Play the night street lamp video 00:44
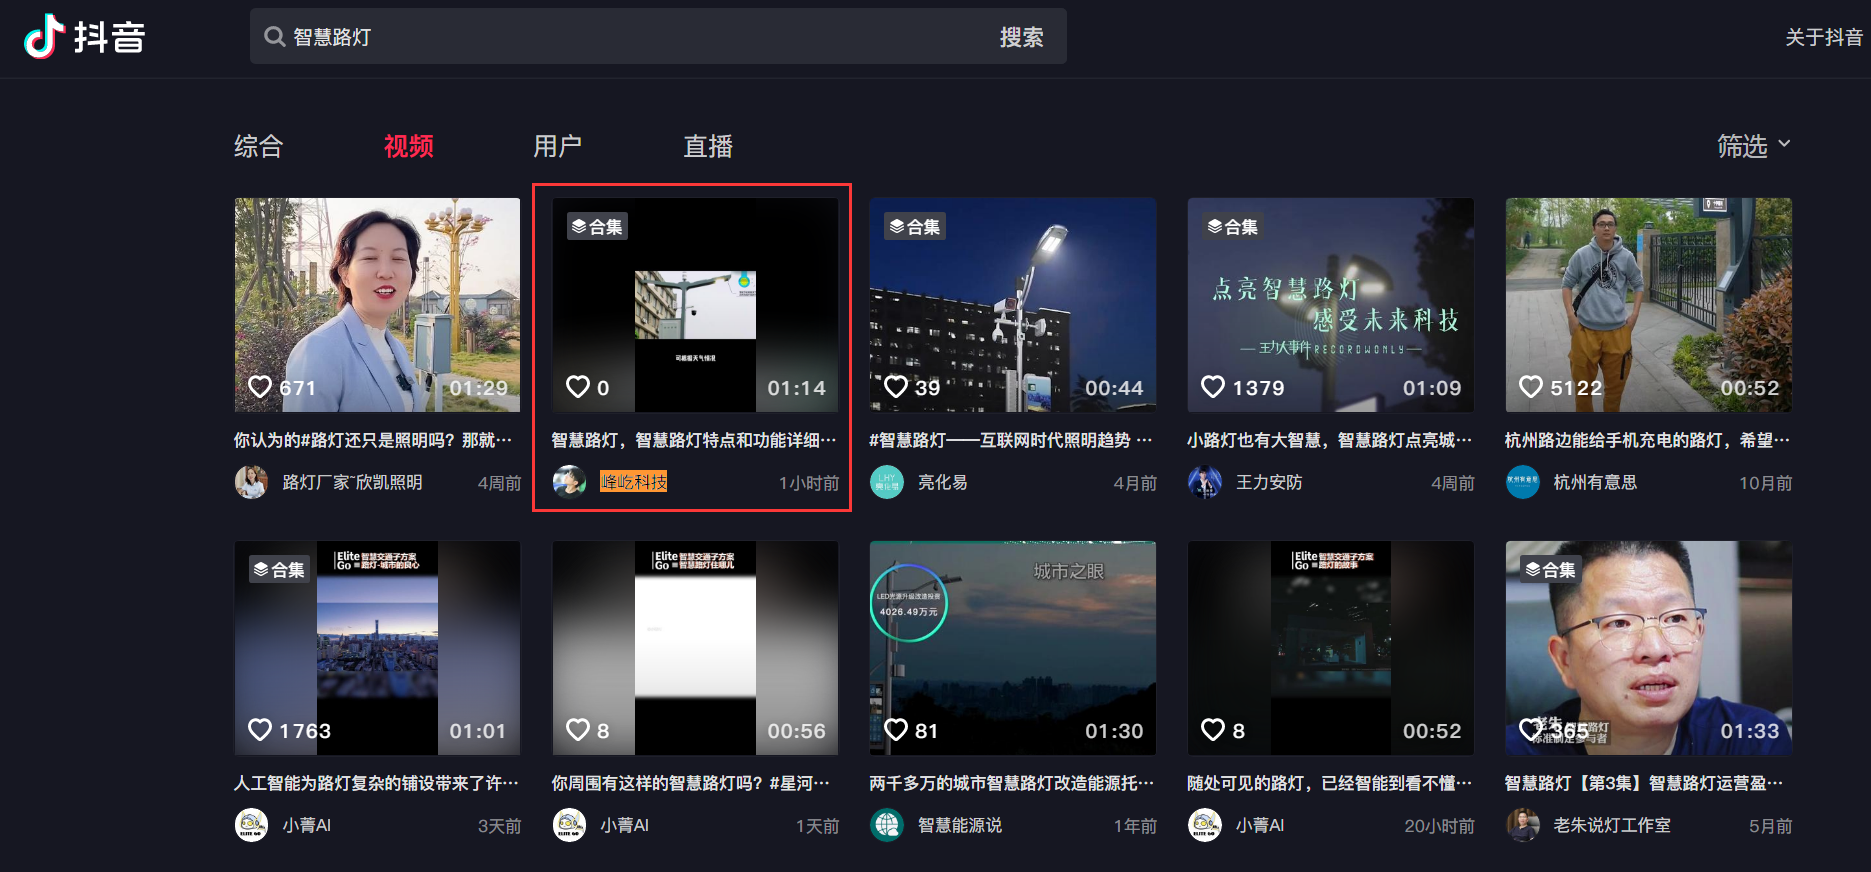The height and width of the screenshot is (872, 1871). coord(1013,304)
